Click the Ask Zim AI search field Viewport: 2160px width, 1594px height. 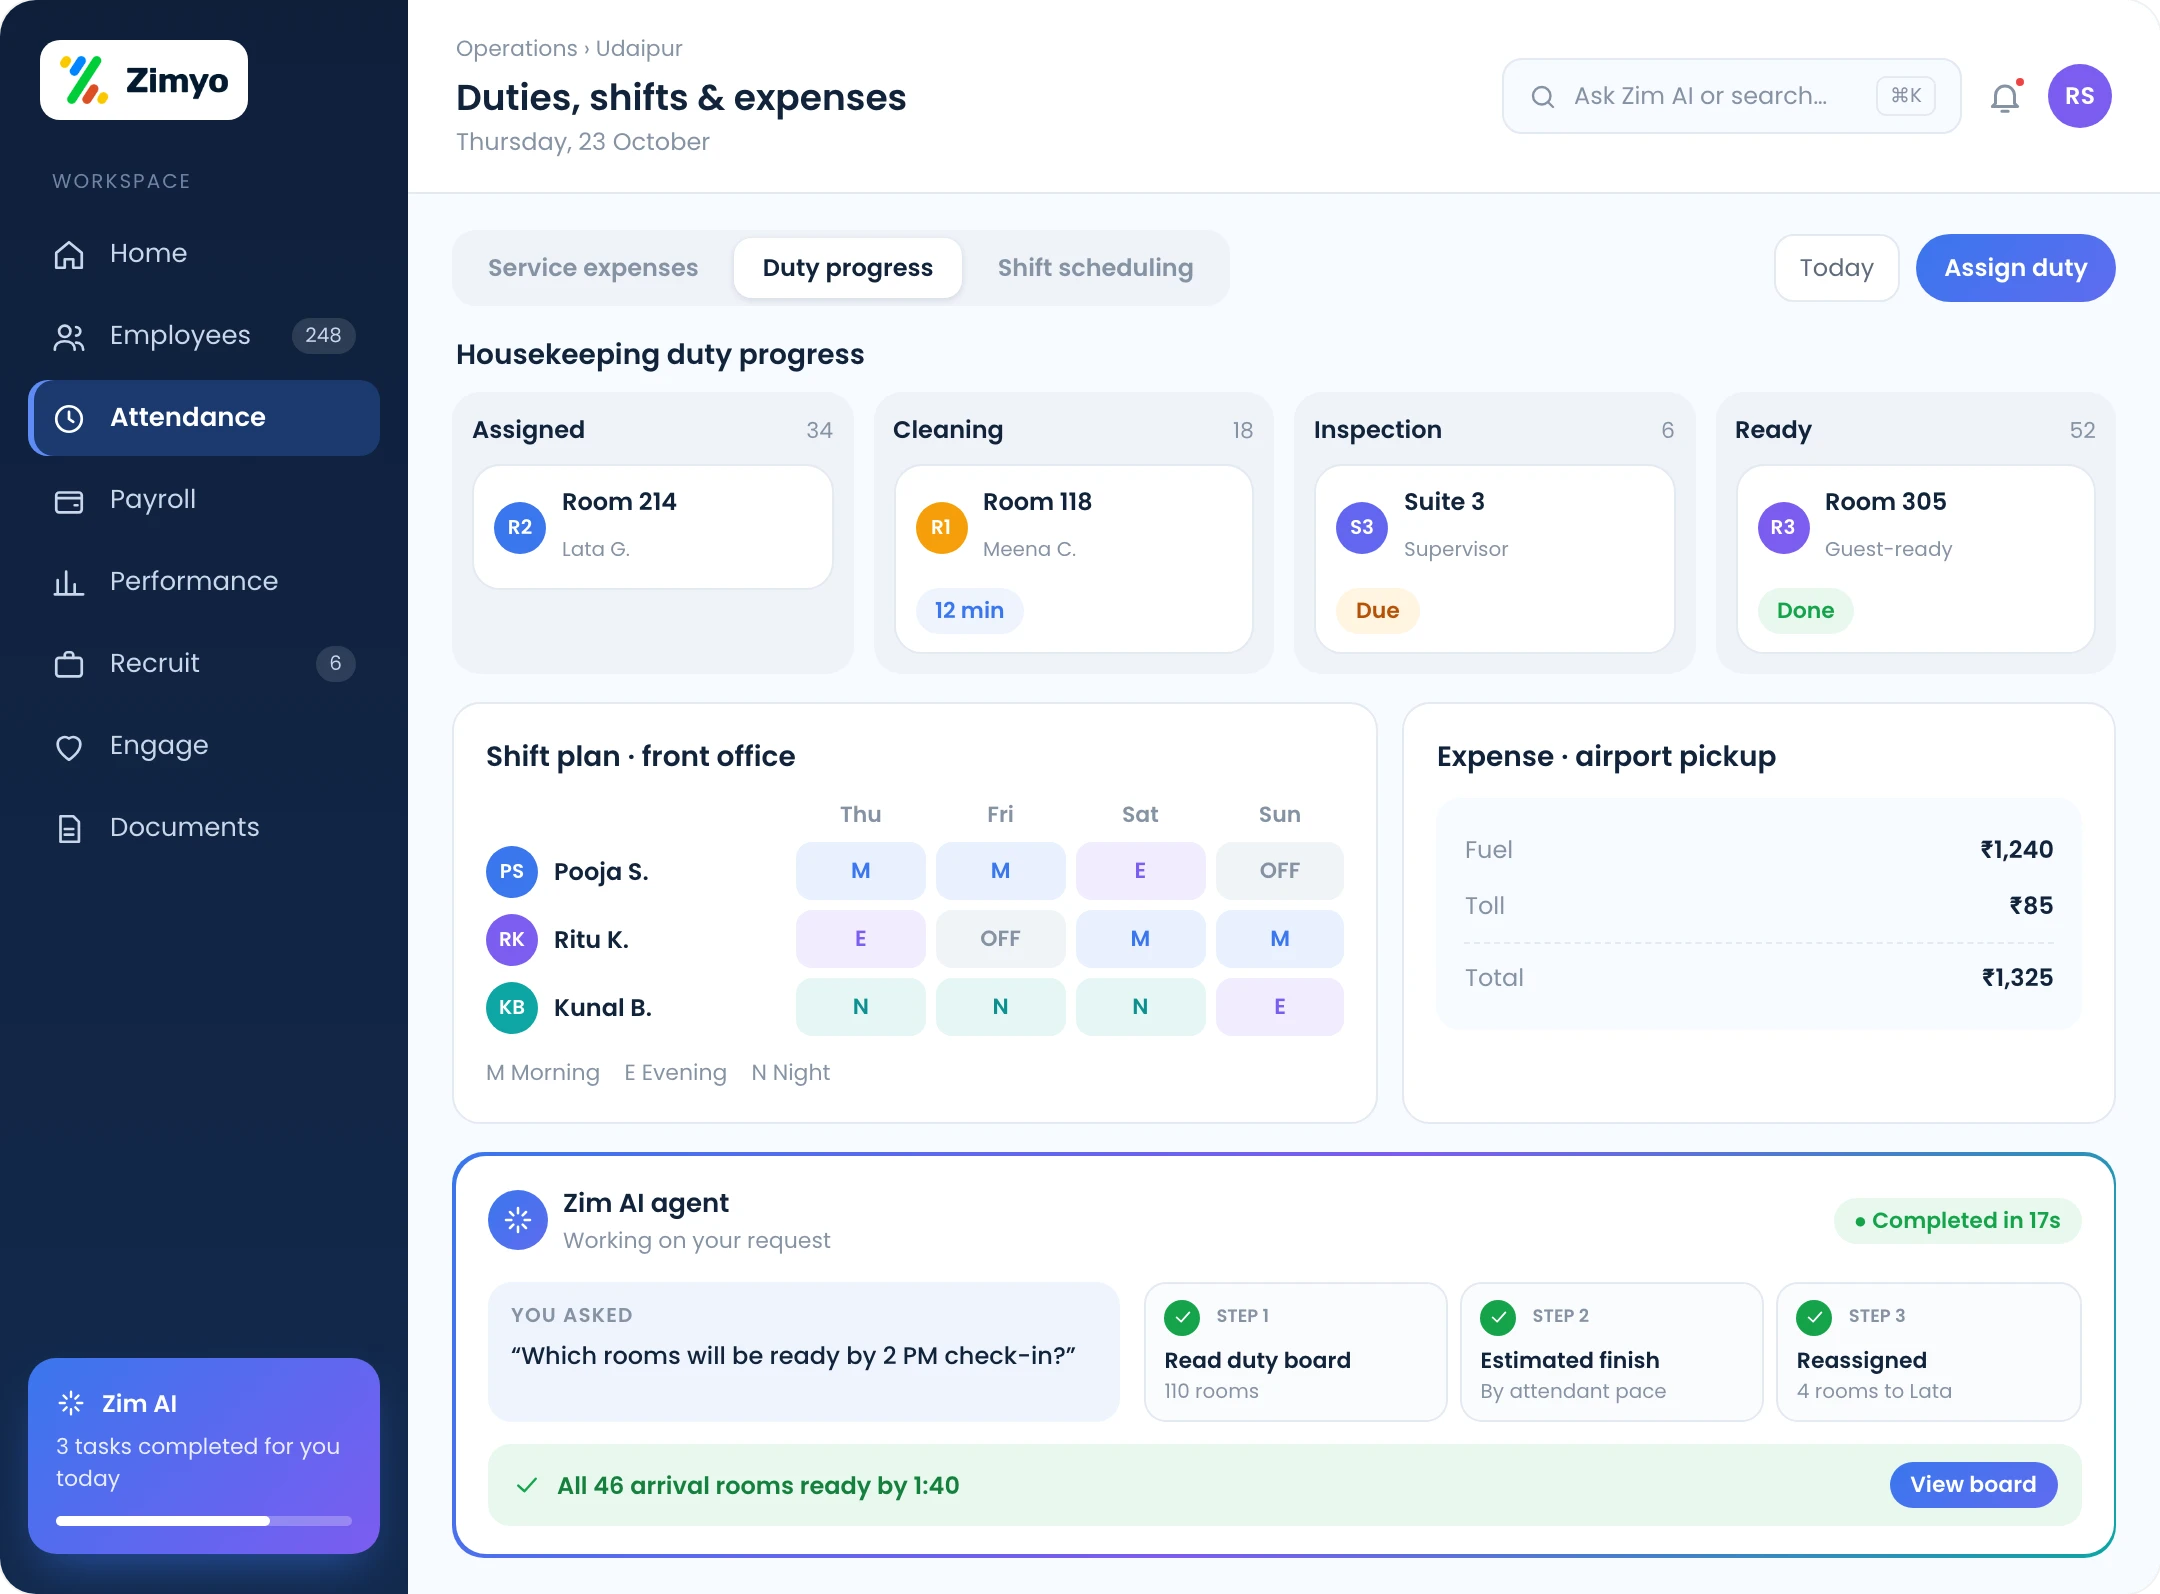[x=1731, y=96]
